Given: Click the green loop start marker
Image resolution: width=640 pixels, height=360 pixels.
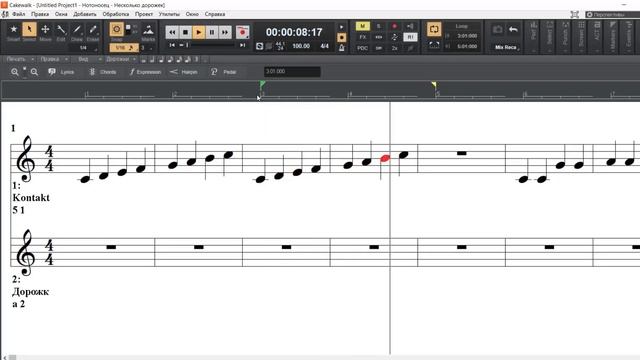Looking at the screenshot, I should (x=262, y=84).
